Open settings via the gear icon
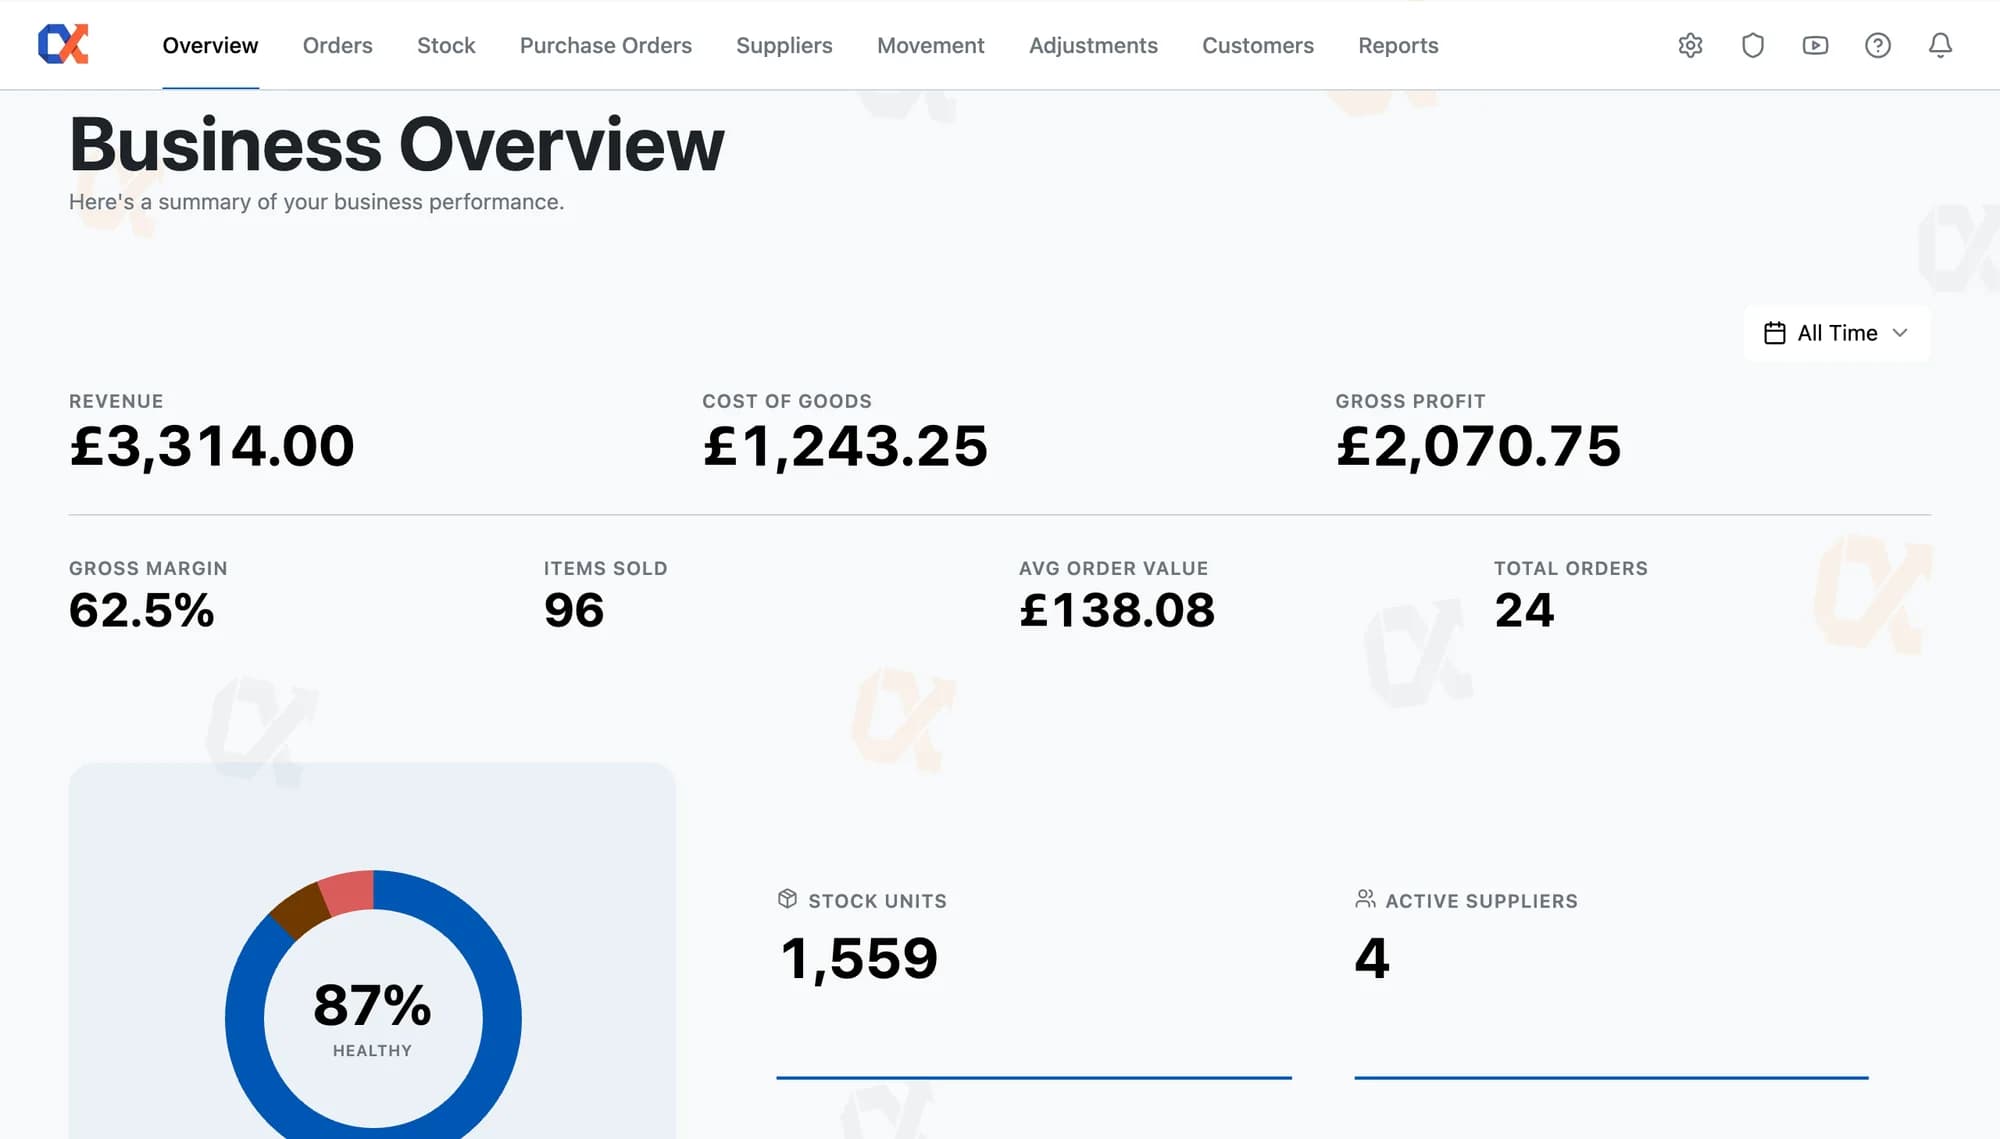The width and height of the screenshot is (2000, 1139). (1690, 45)
